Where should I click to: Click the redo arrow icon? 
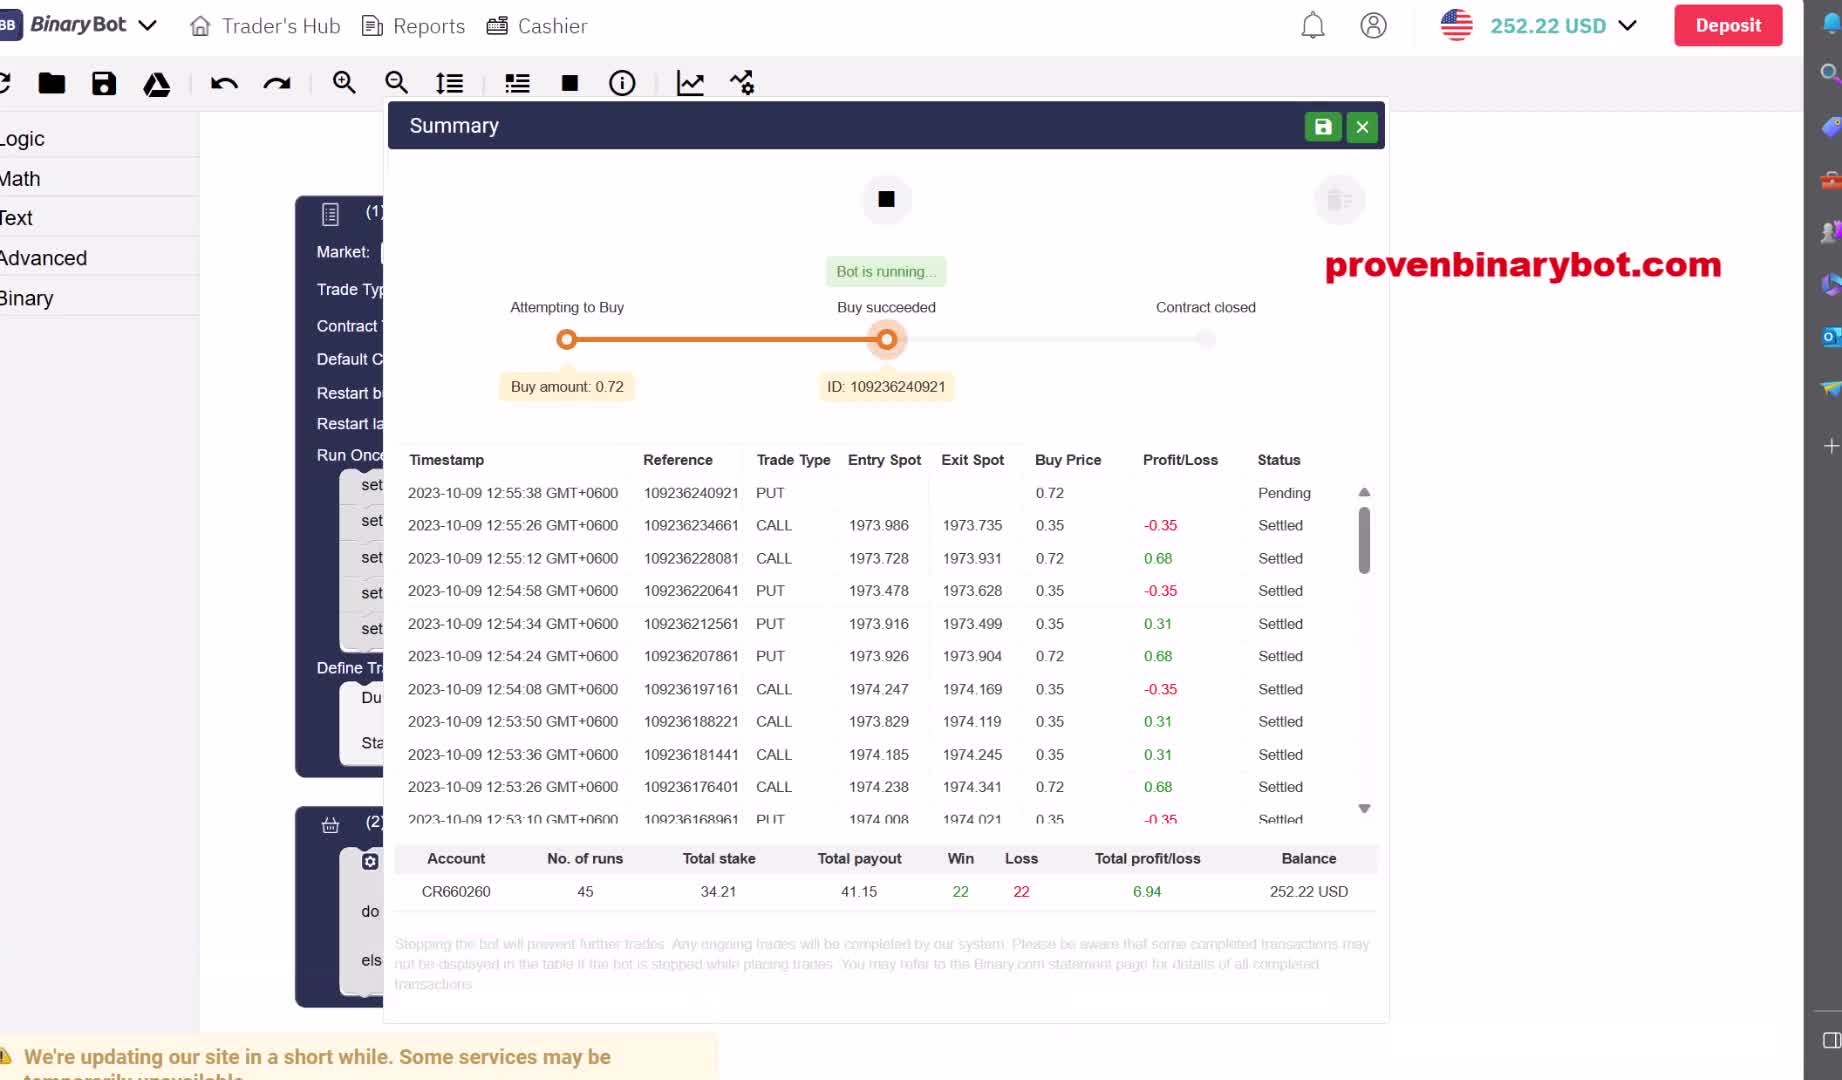click(x=277, y=83)
